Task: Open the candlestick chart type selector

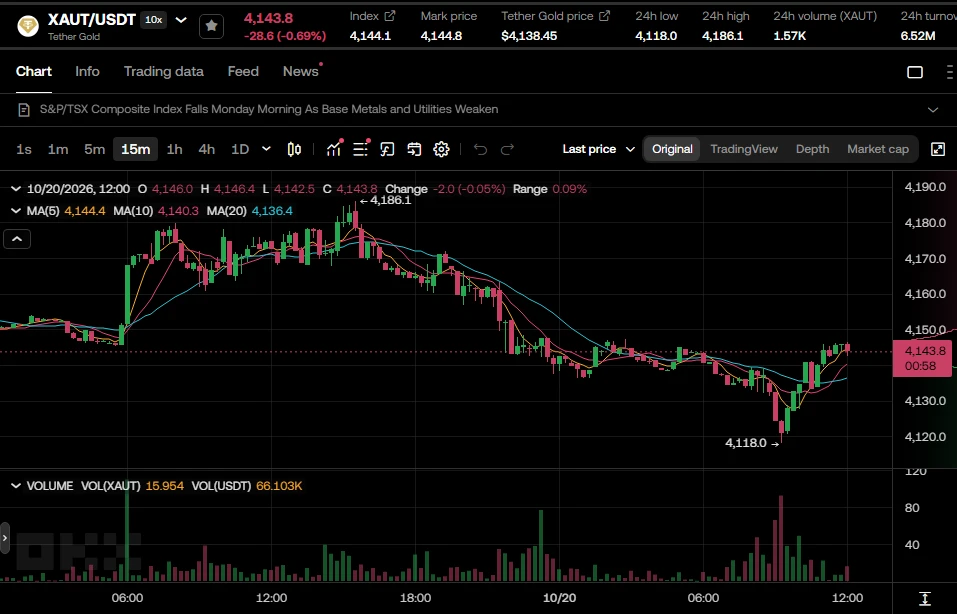Action: (x=294, y=149)
